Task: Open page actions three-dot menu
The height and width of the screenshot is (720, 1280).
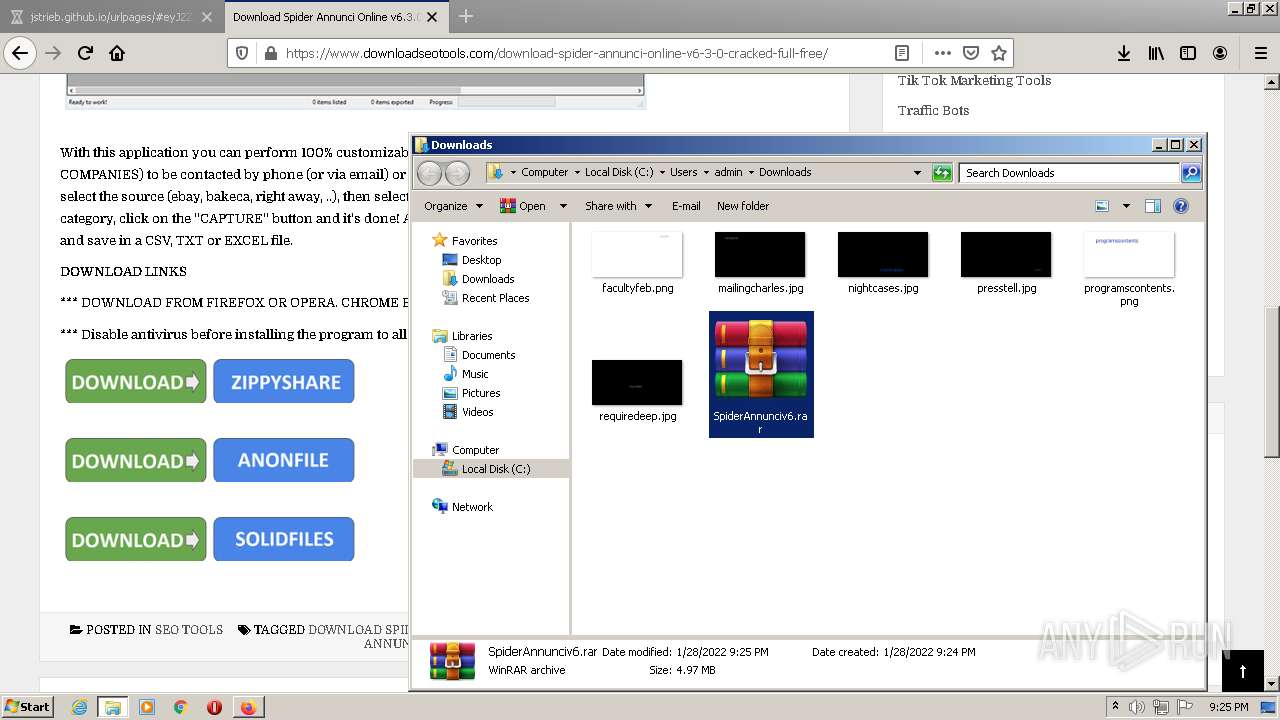Action: click(x=942, y=53)
